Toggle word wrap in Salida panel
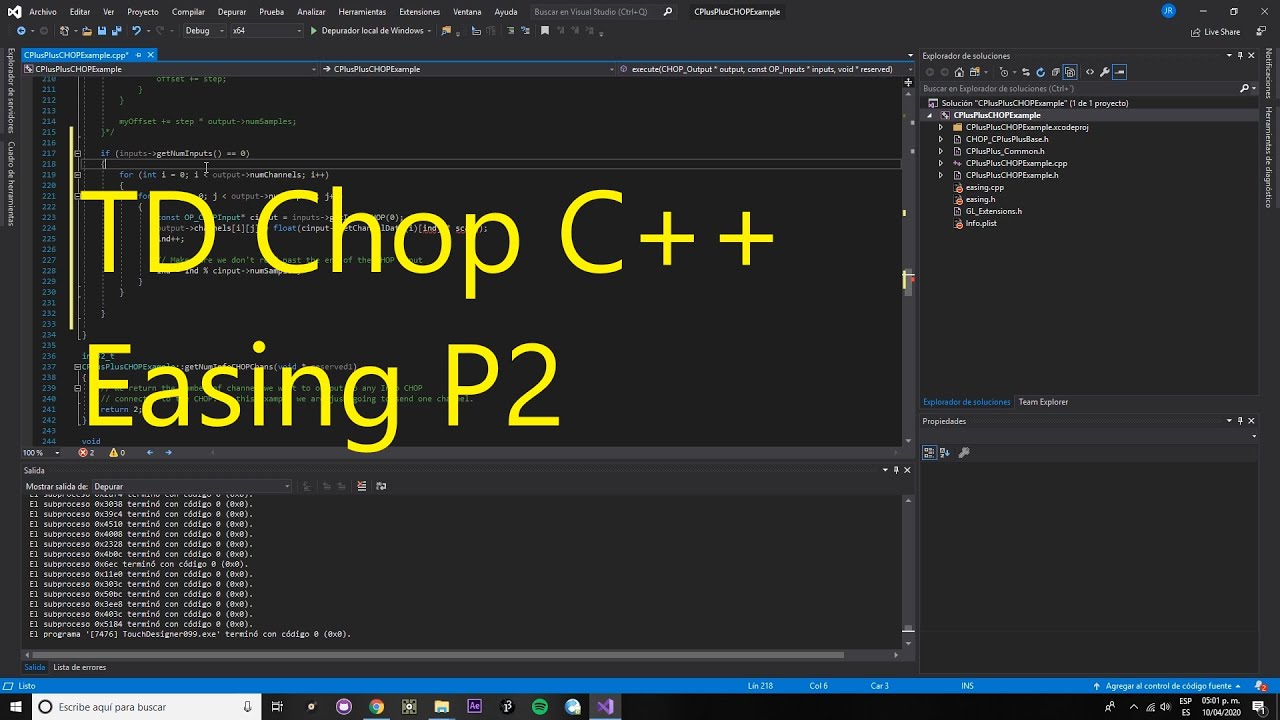 [381, 486]
